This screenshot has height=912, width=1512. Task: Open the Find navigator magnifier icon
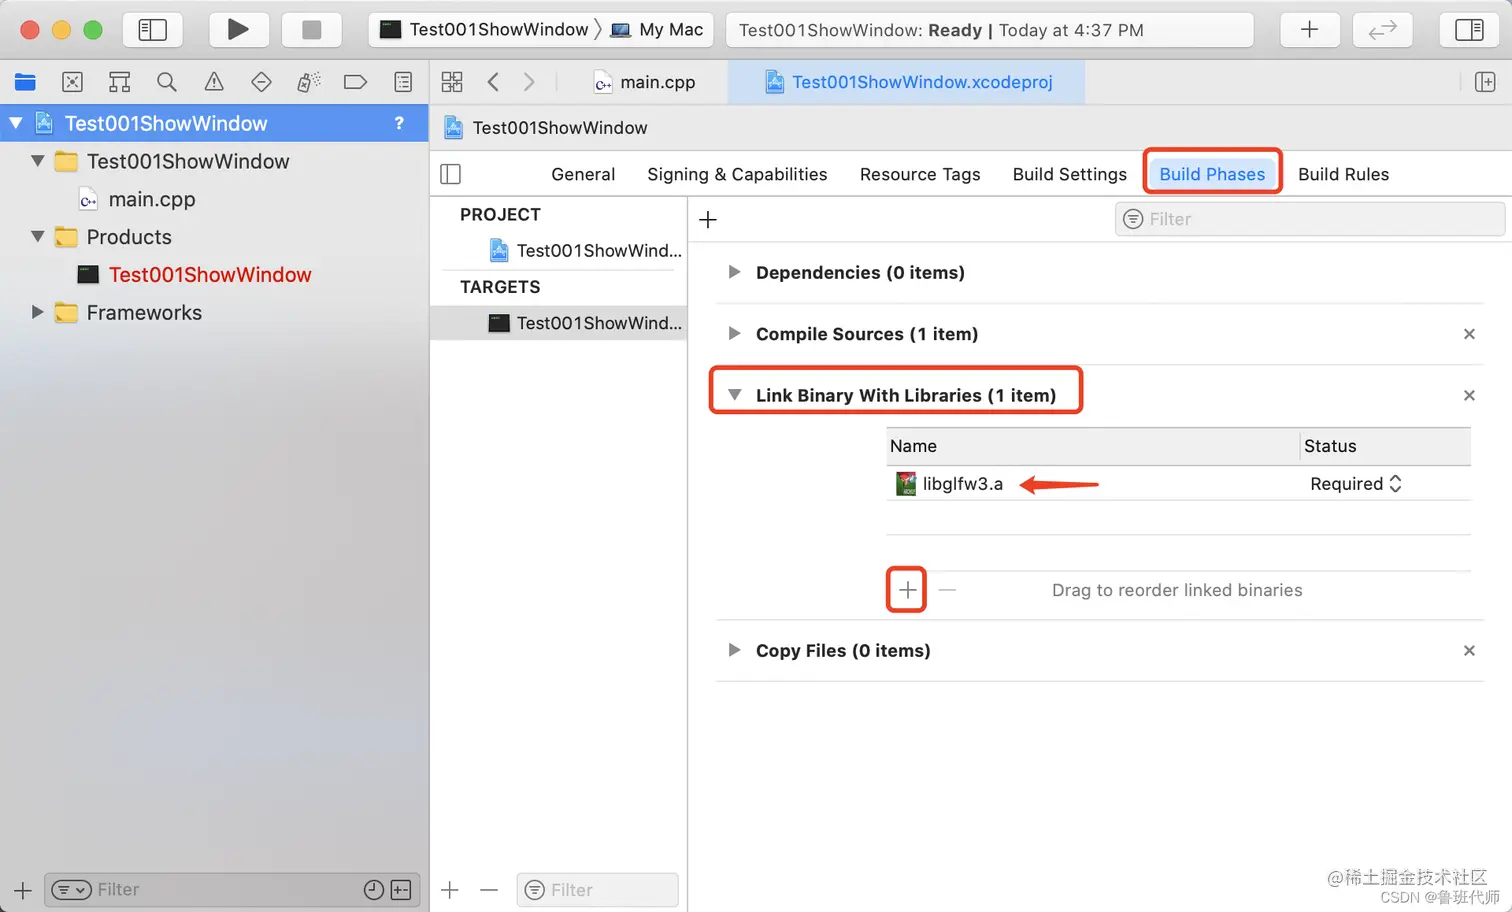tap(167, 82)
